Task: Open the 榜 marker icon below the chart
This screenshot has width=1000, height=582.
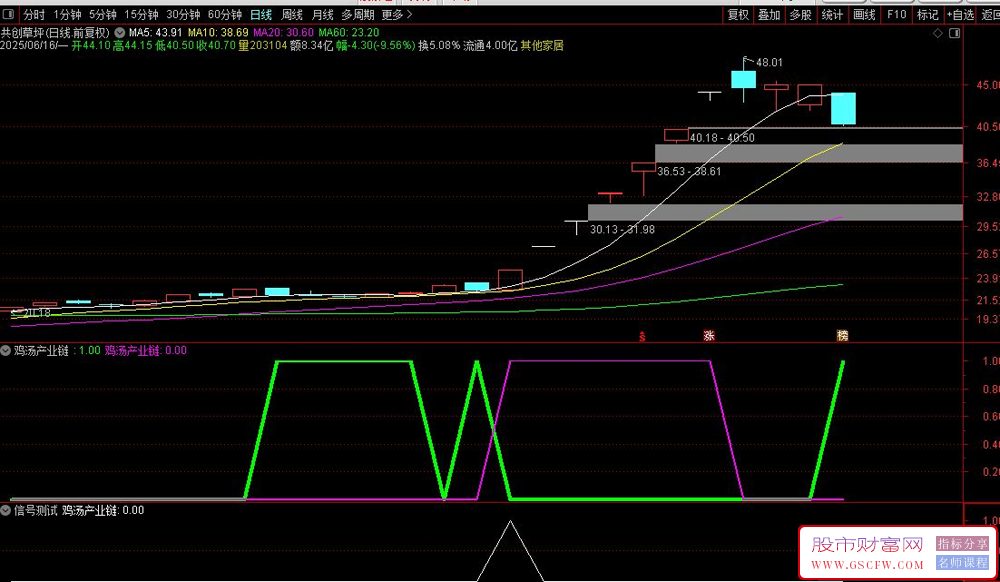Action: pos(842,336)
